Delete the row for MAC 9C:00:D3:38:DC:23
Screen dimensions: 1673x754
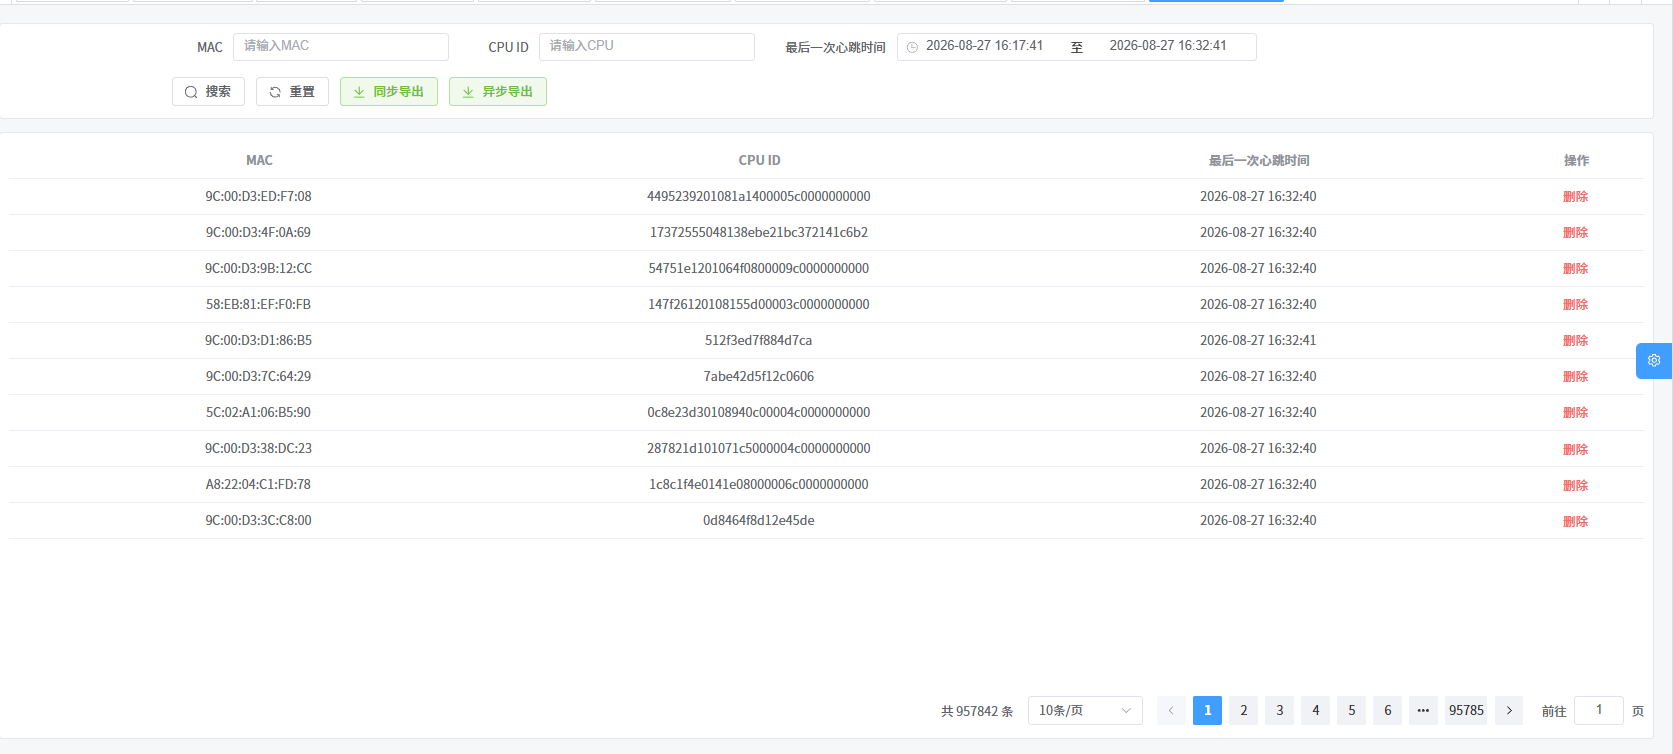[x=1576, y=449]
